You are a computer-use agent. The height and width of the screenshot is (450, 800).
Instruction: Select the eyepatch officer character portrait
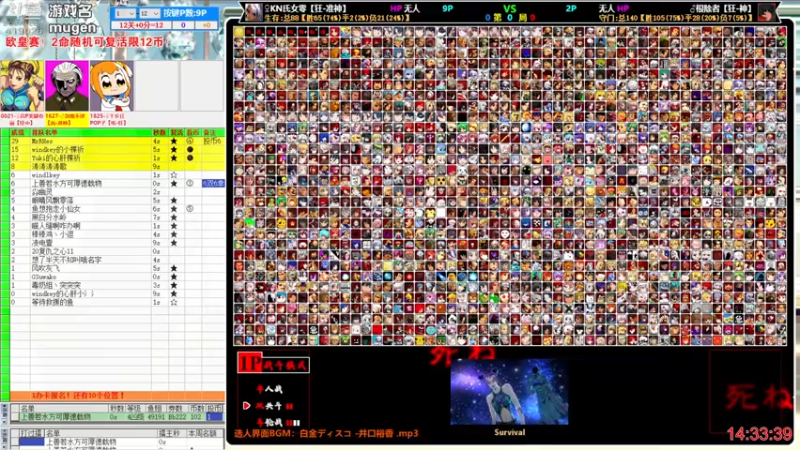pyautogui.click(x=67, y=86)
